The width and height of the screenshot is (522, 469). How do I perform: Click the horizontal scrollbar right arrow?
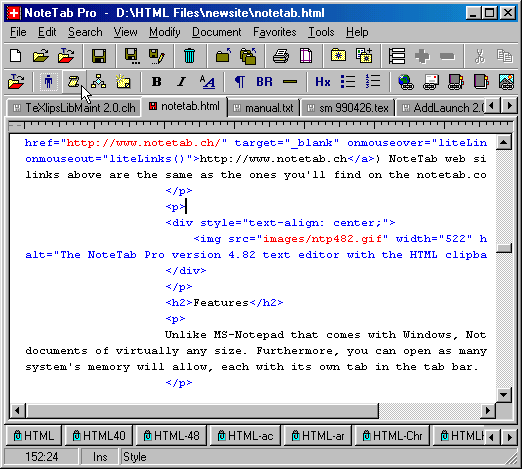click(488, 410)
